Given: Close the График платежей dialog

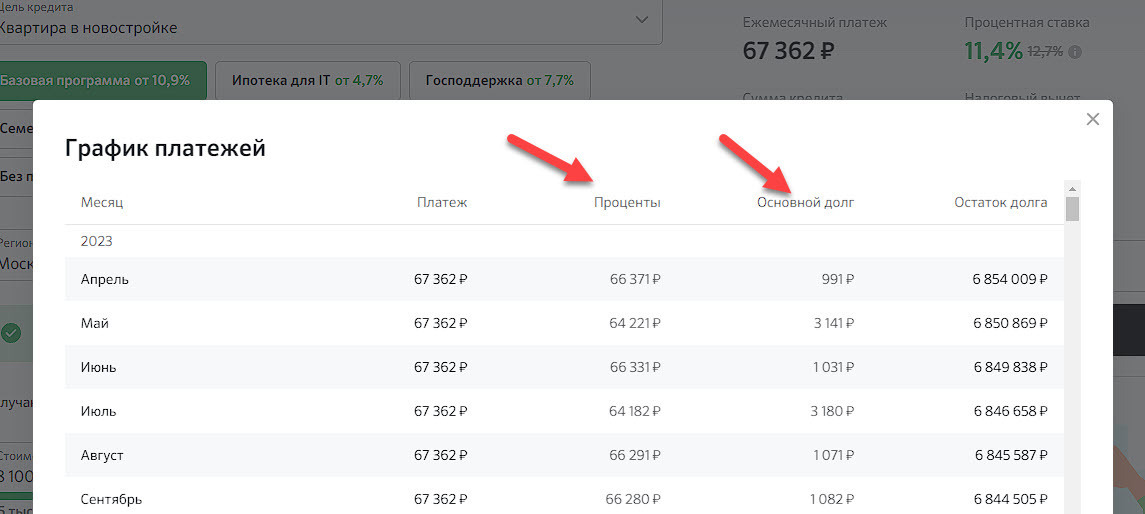Looking at the screenshot, I should click(x=1092, y=119).
